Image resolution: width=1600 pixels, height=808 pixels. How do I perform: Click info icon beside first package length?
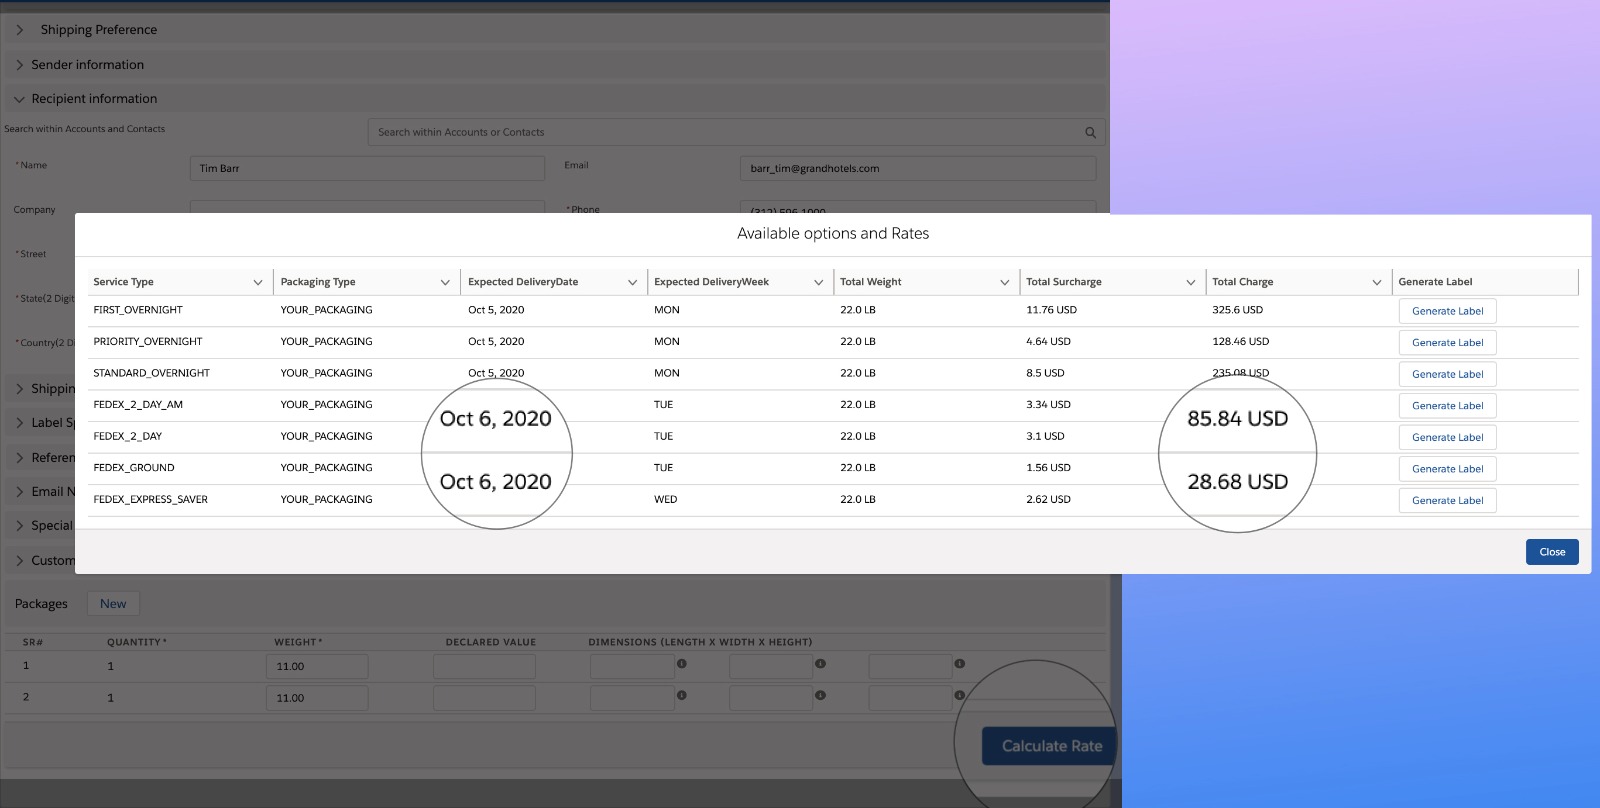click(x=682, y=663)
